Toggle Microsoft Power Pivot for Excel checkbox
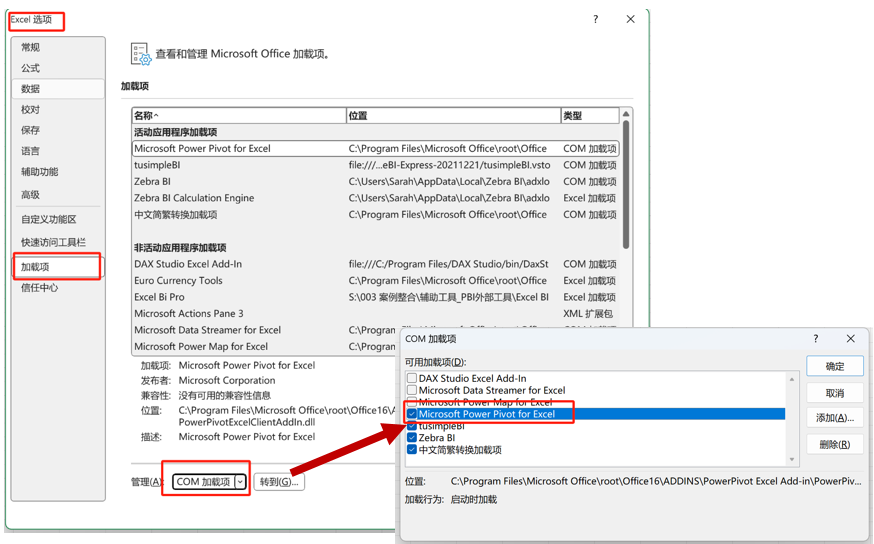 412,414
